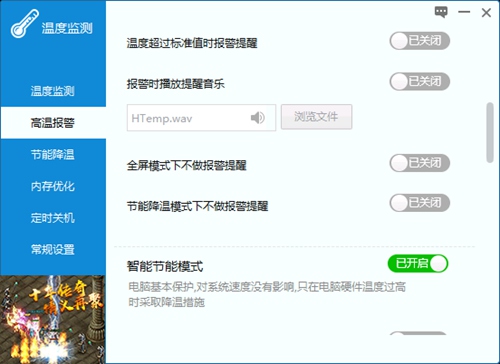Click the 温度监测 app title text
Screen dimensions: 500x364
click(x=67, y=28)
